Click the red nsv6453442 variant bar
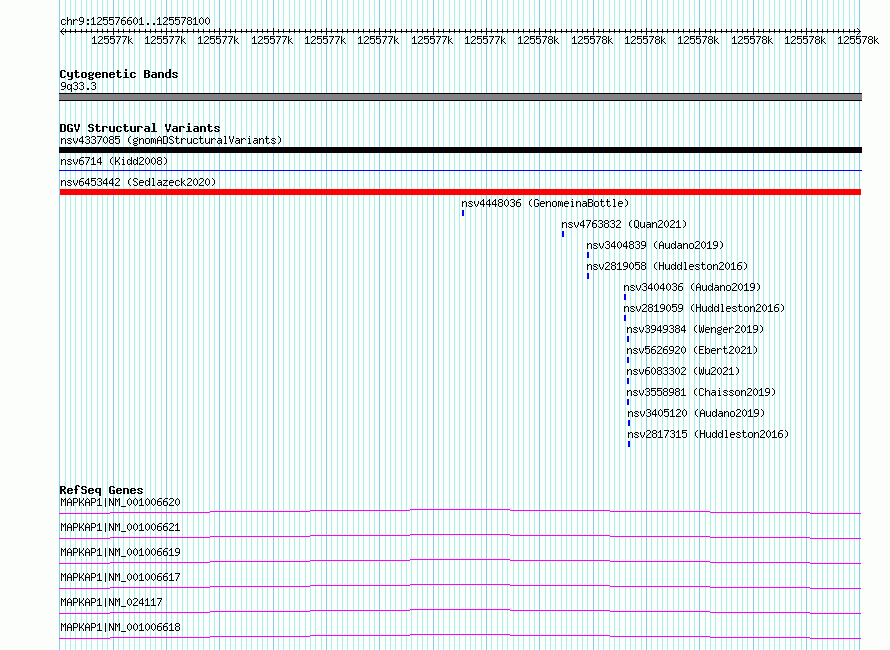 [x=460, y=192]
